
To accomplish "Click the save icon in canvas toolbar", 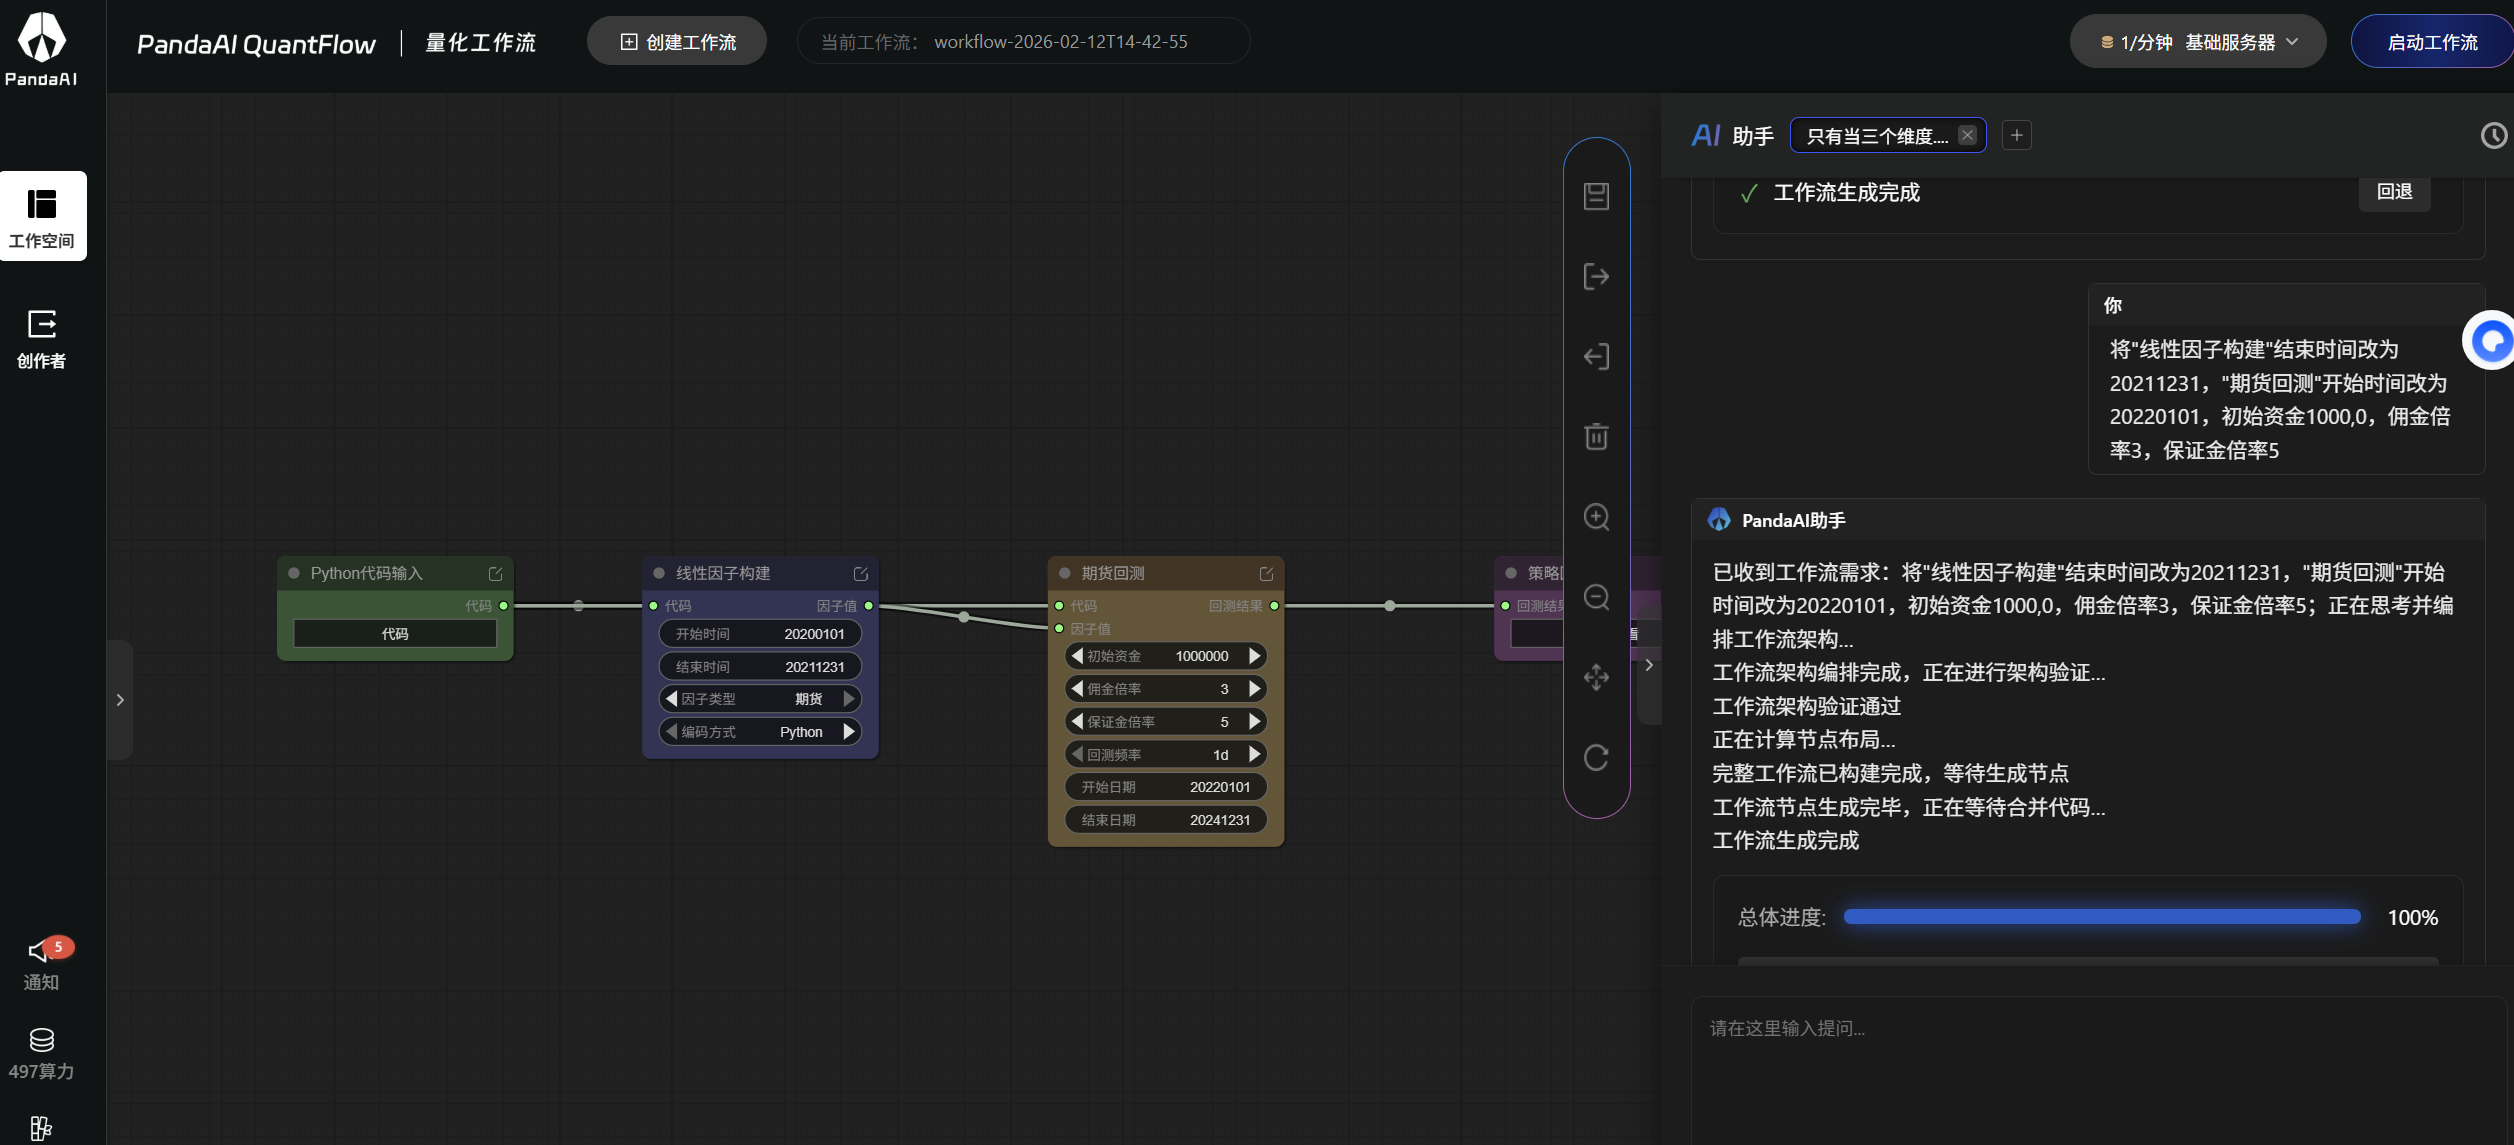I will tap(1596, 196).
